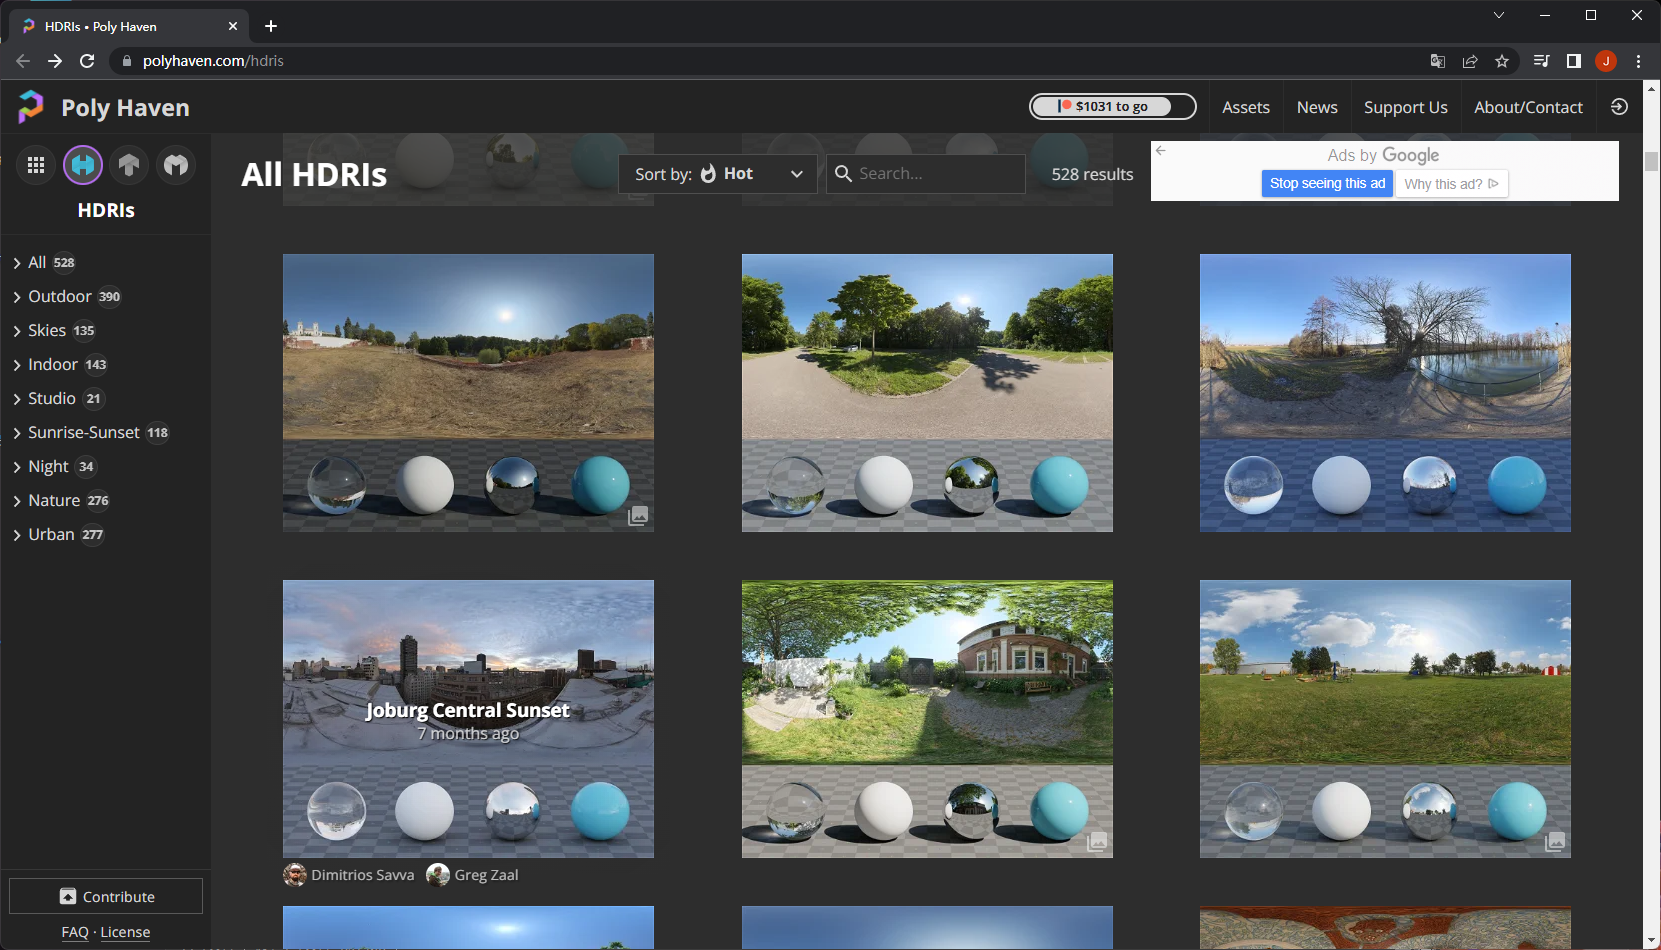Open the browser side panel
1661x950 pixels.
click(1574, 61)
